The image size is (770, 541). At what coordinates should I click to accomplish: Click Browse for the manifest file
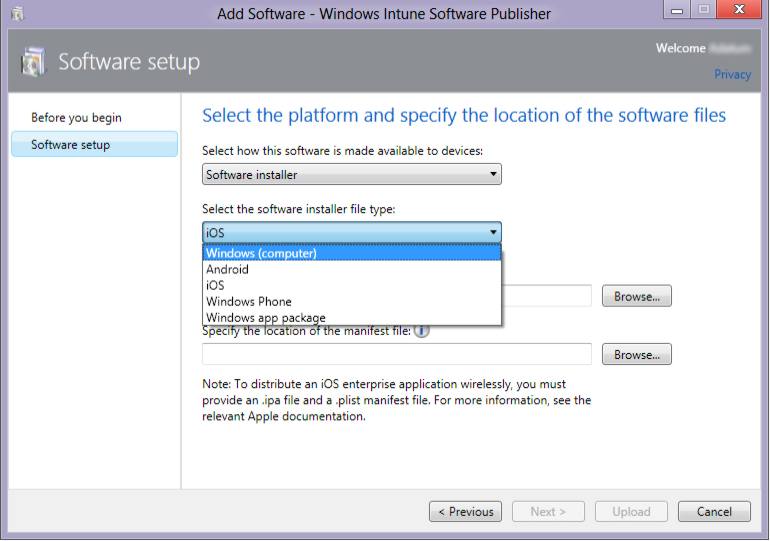636,354
